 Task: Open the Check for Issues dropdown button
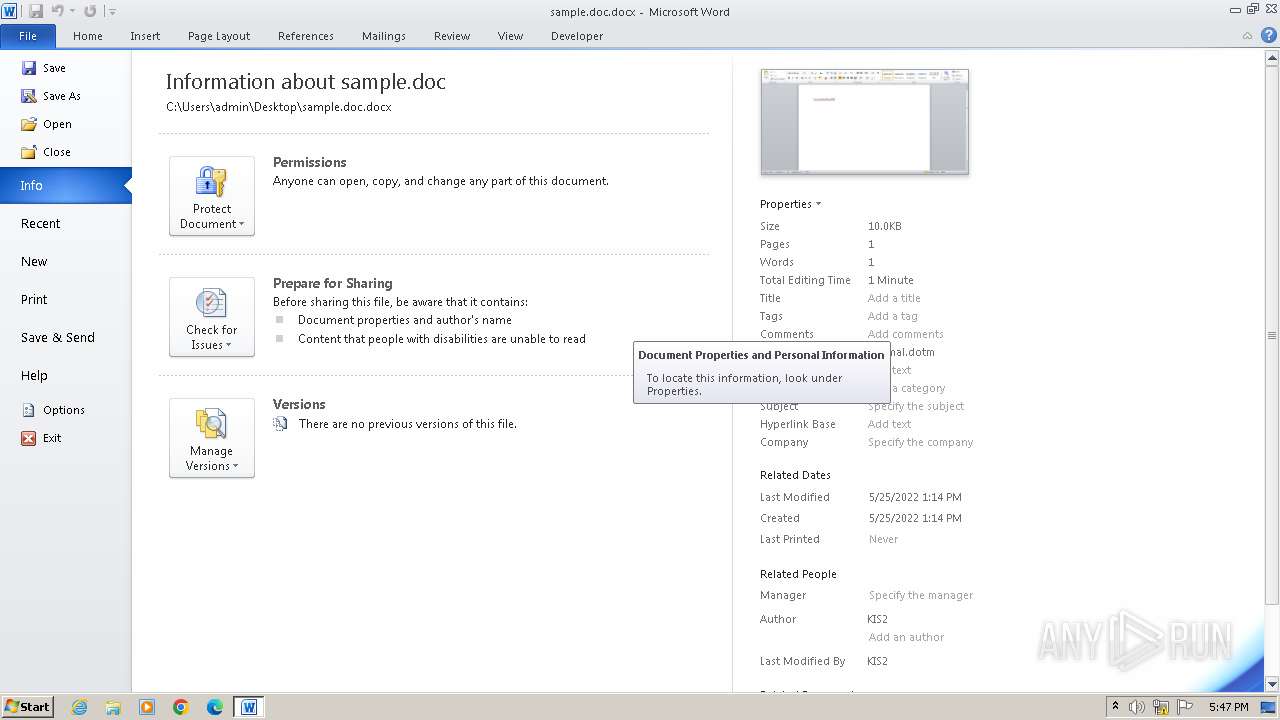coord(212,317)
